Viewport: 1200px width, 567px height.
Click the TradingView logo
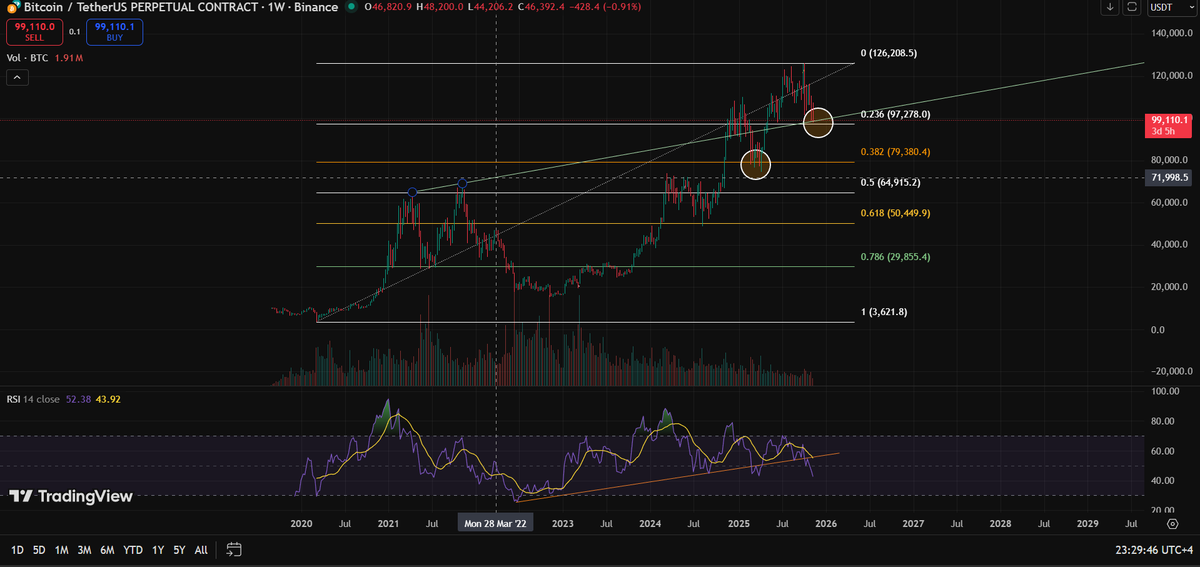[x=71, y=496]
